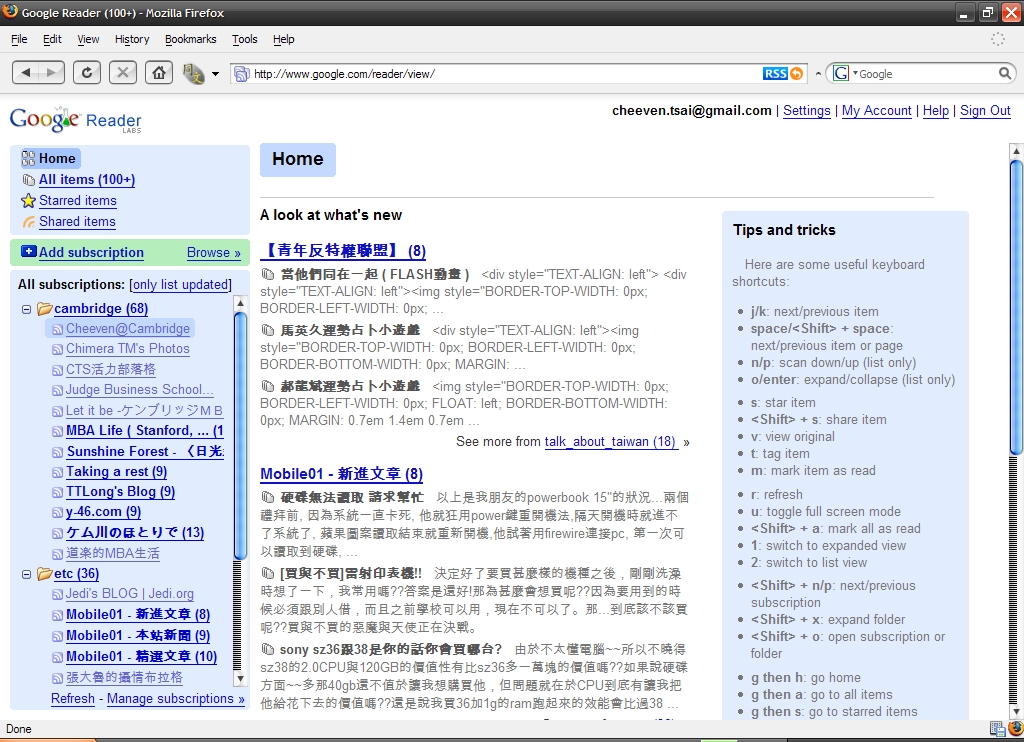Go to the browser Home page icon
The width and height of the screenshot is (1024, 742).
point(159,73)
